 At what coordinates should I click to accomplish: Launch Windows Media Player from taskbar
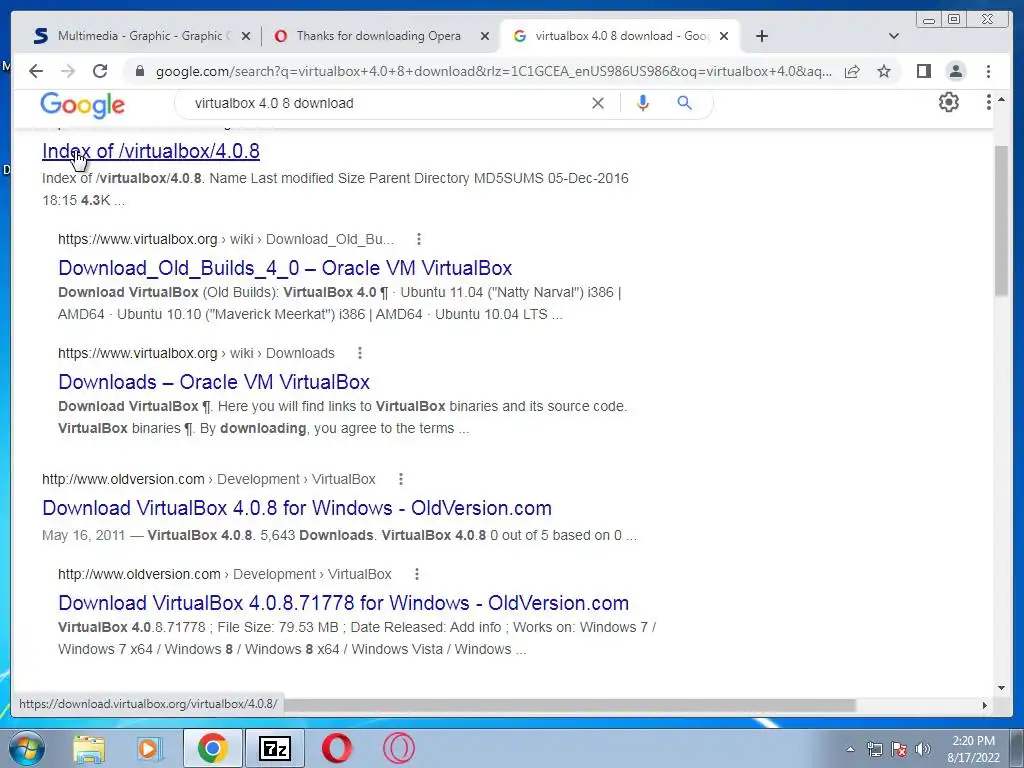(150, 748)
